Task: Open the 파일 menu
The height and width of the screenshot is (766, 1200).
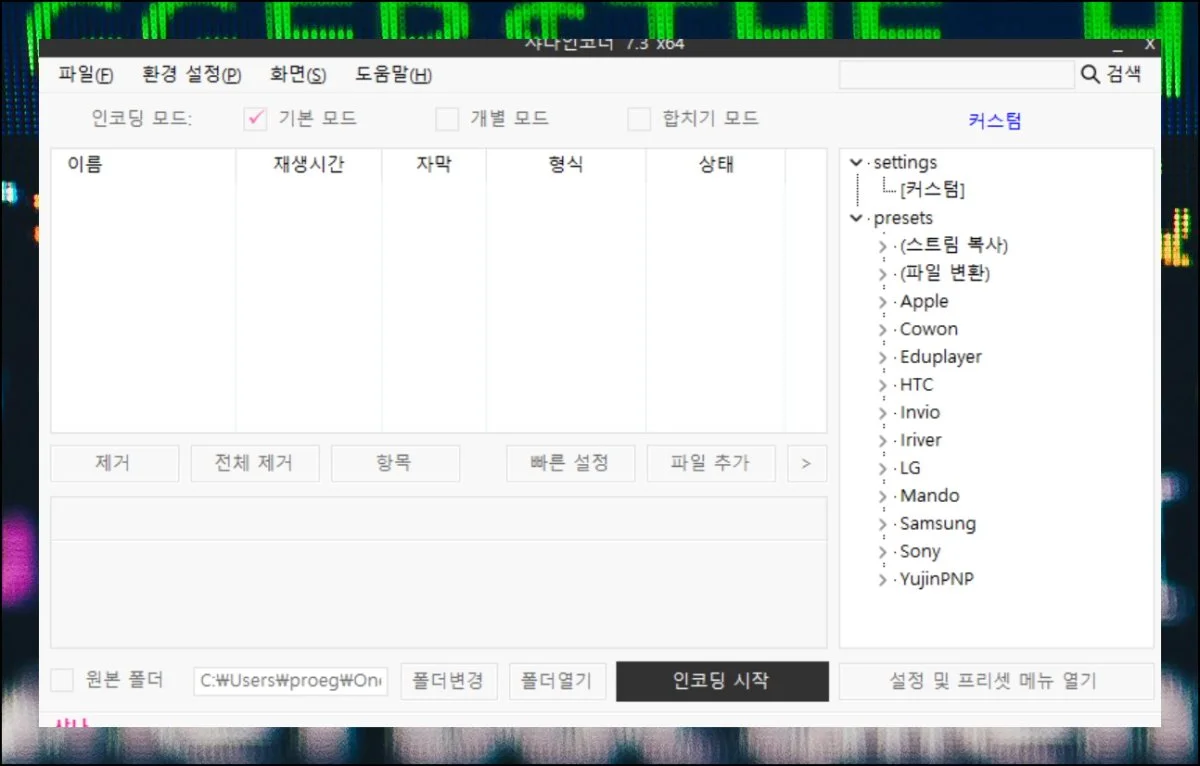Action: 86,75
